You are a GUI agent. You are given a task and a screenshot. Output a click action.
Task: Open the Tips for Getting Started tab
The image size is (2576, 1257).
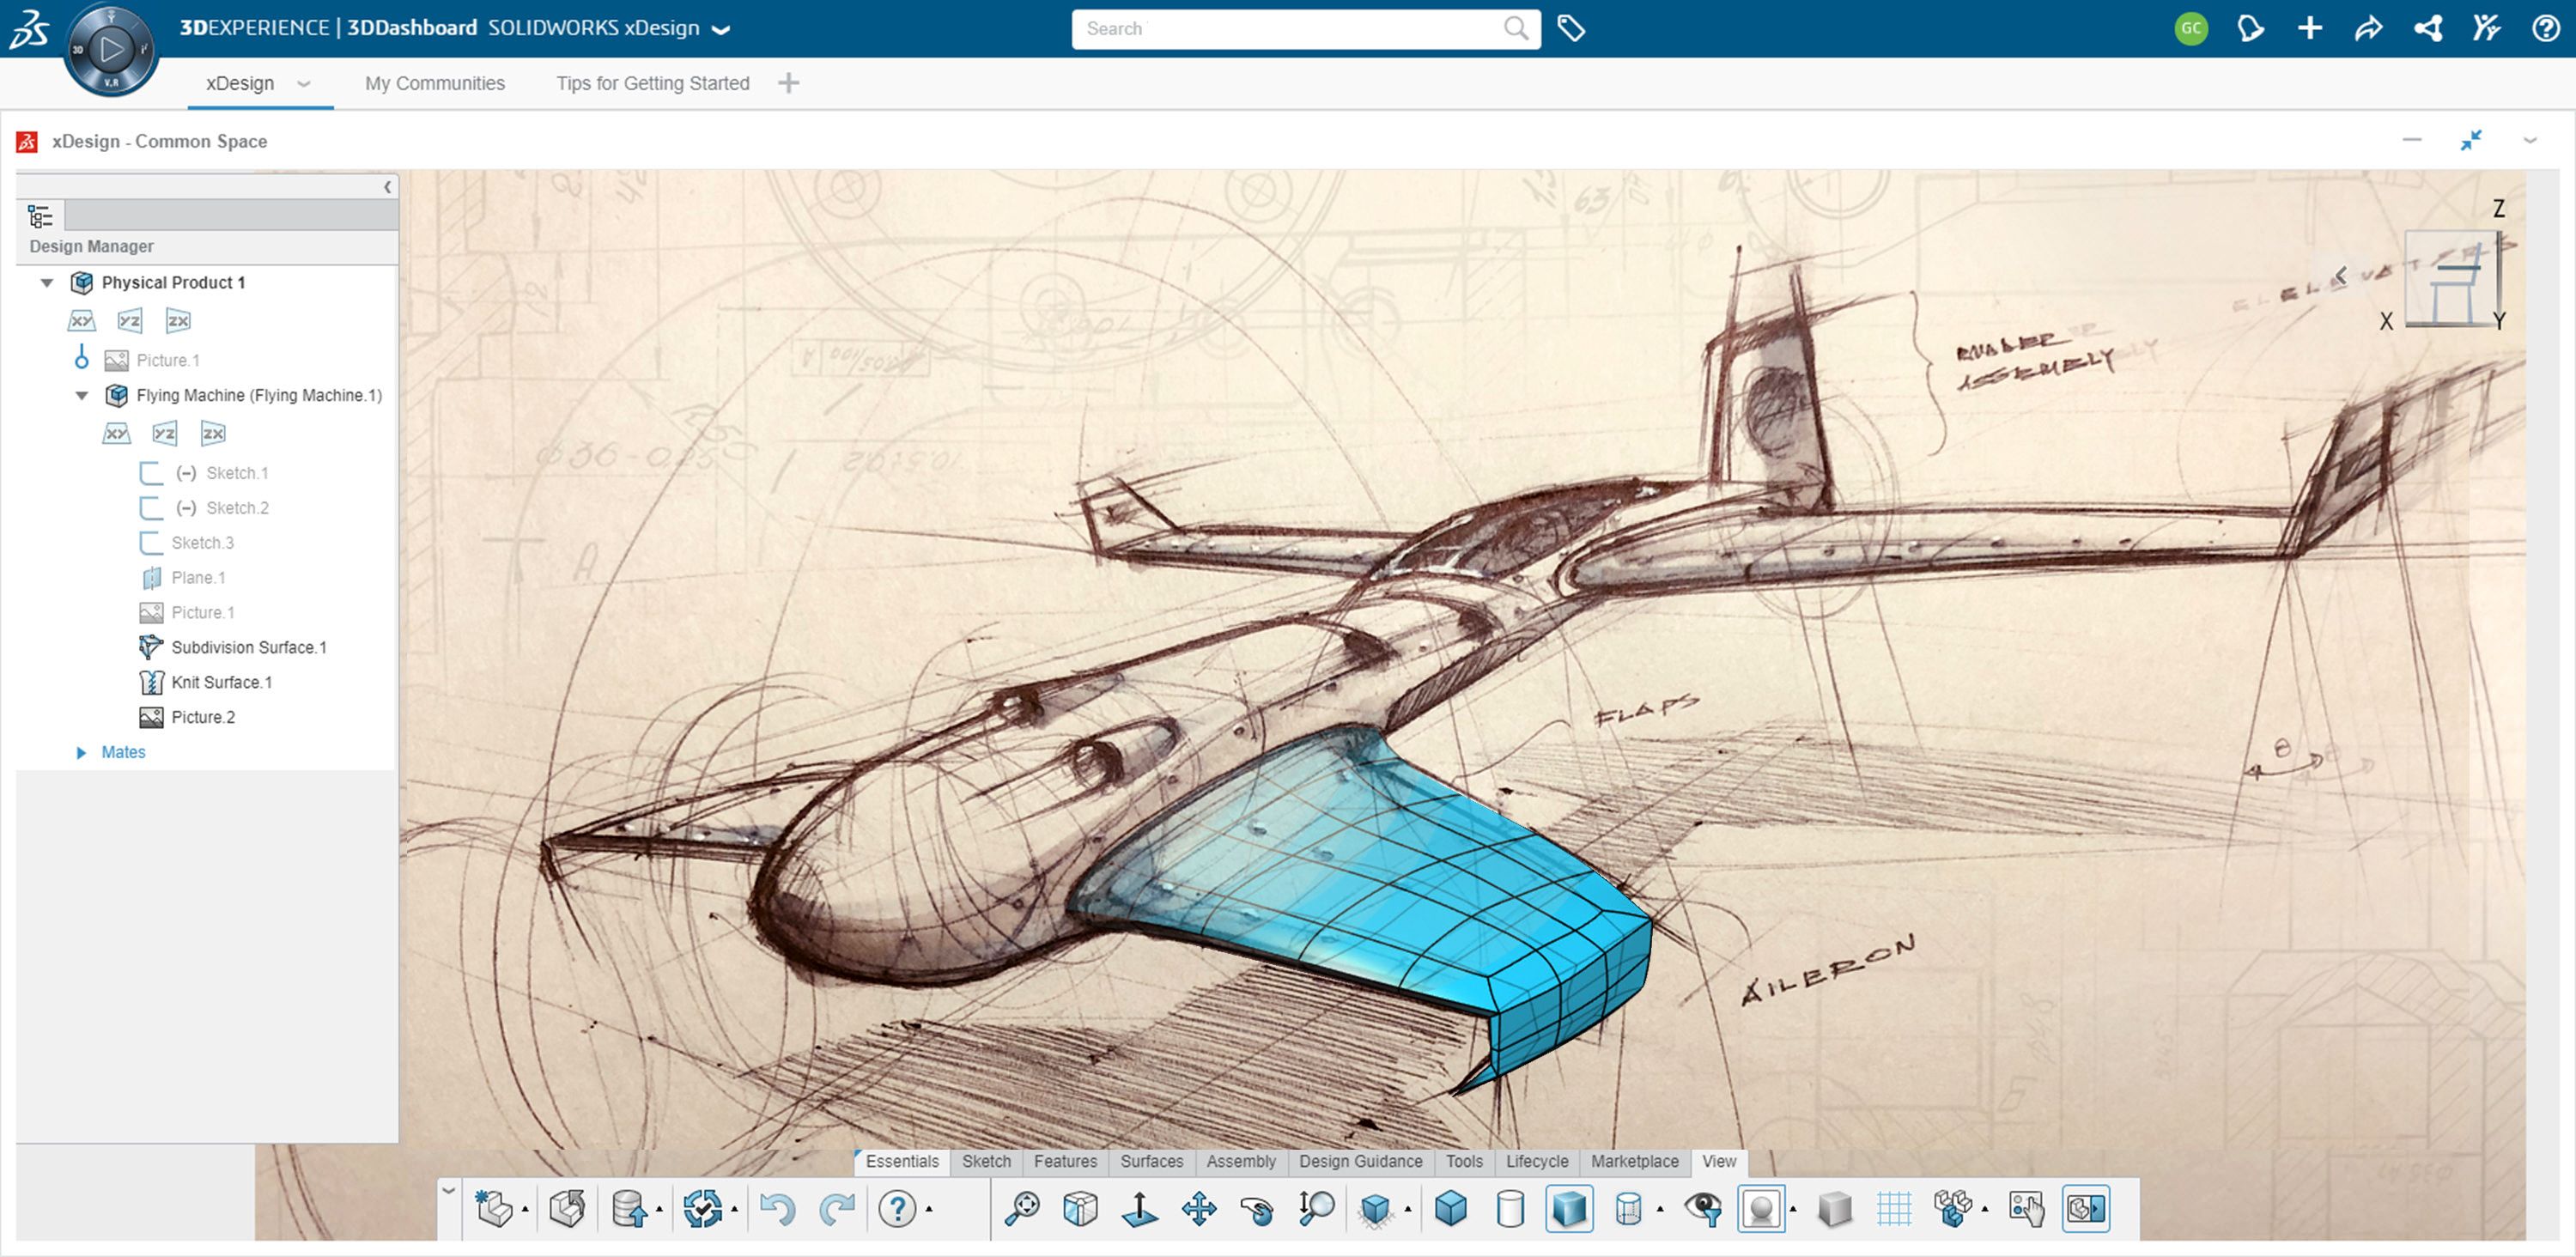pyautogui.click(x=653, y=84)
